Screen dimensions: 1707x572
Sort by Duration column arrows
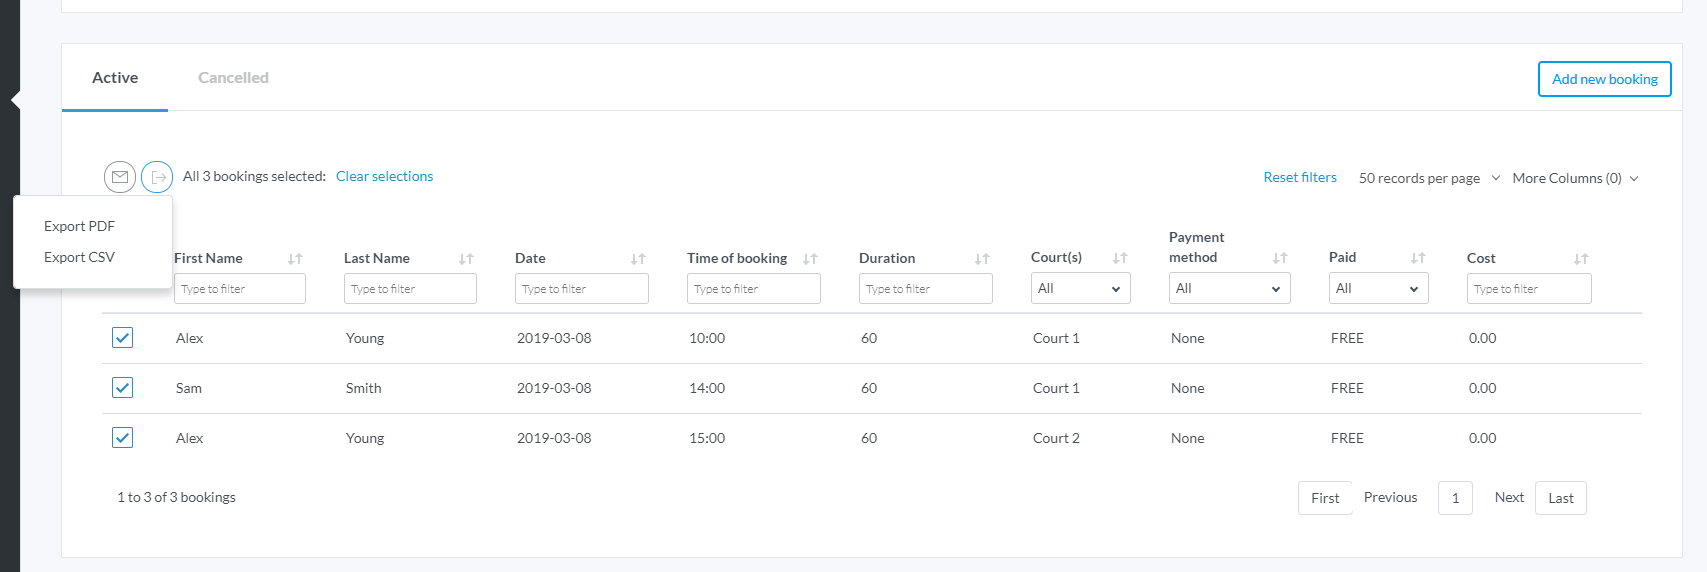[x=982, y=259]
